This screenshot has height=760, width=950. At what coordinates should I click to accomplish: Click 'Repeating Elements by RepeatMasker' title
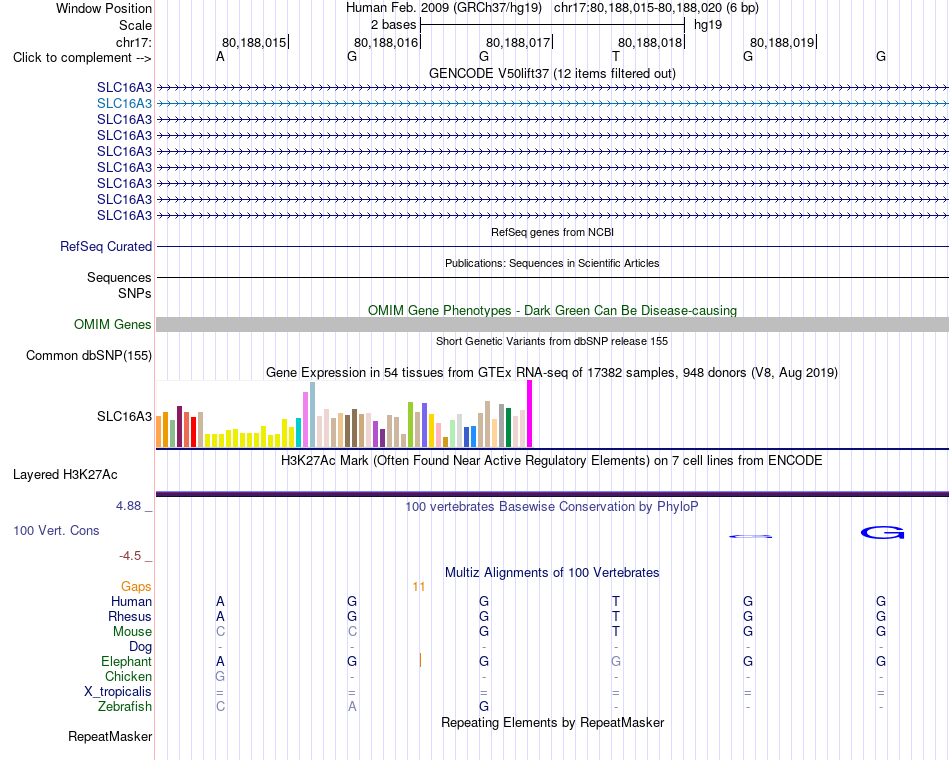552,723
